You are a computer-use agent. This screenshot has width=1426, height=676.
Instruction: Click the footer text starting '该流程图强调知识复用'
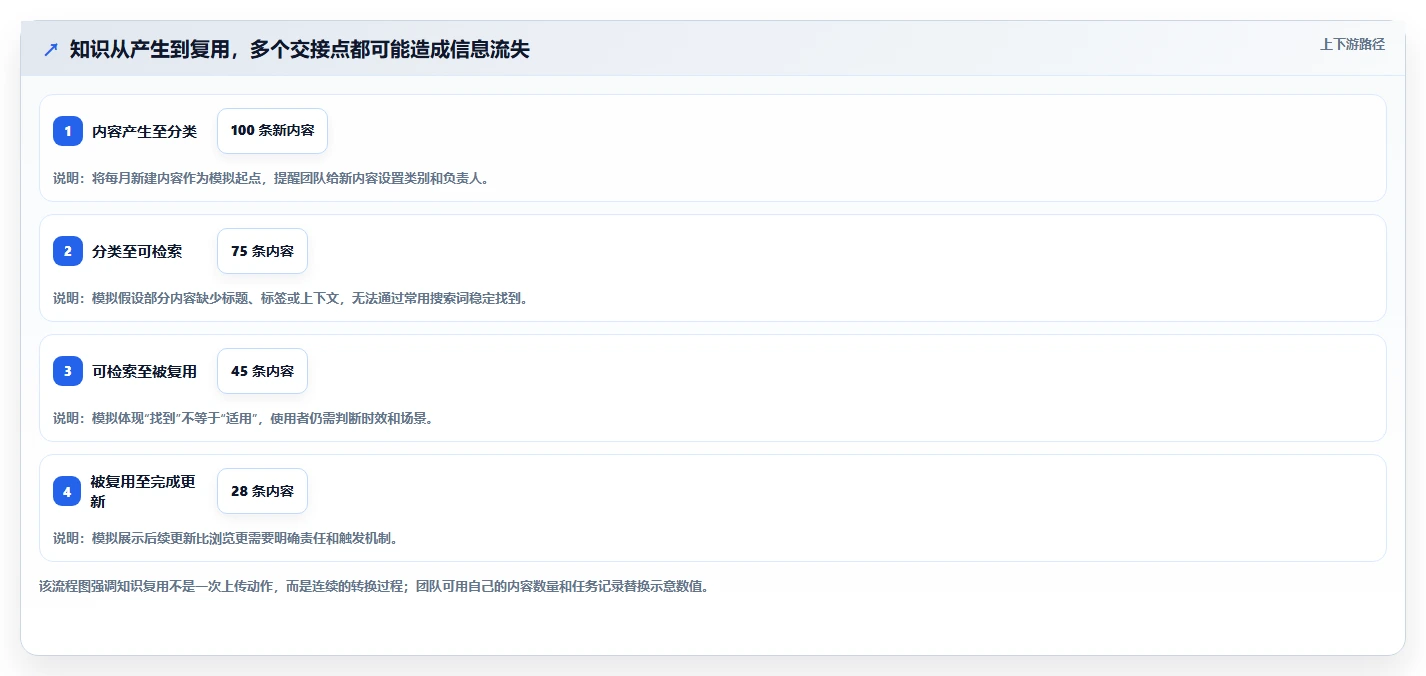[x=374, y=586]
